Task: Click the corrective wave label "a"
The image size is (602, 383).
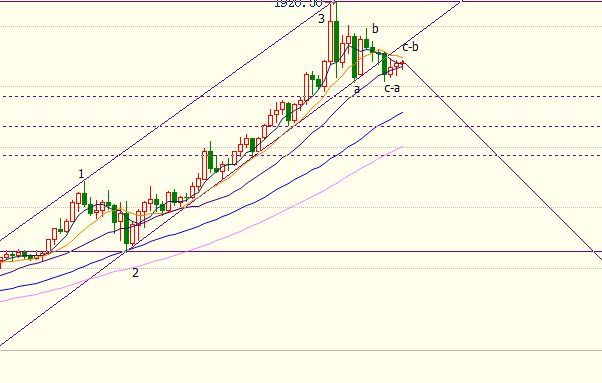Action: coord(357,90)
